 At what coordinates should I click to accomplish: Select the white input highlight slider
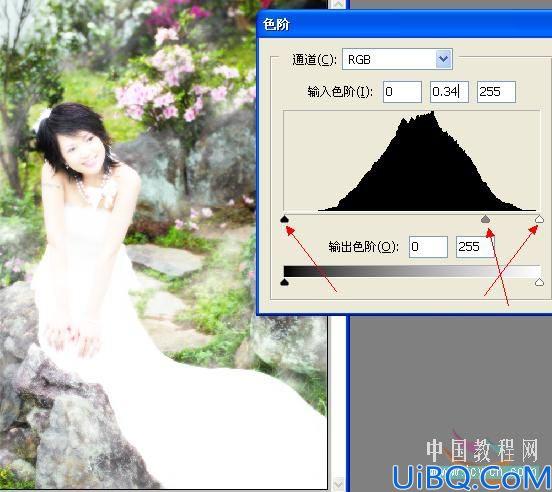pos(539,219)
